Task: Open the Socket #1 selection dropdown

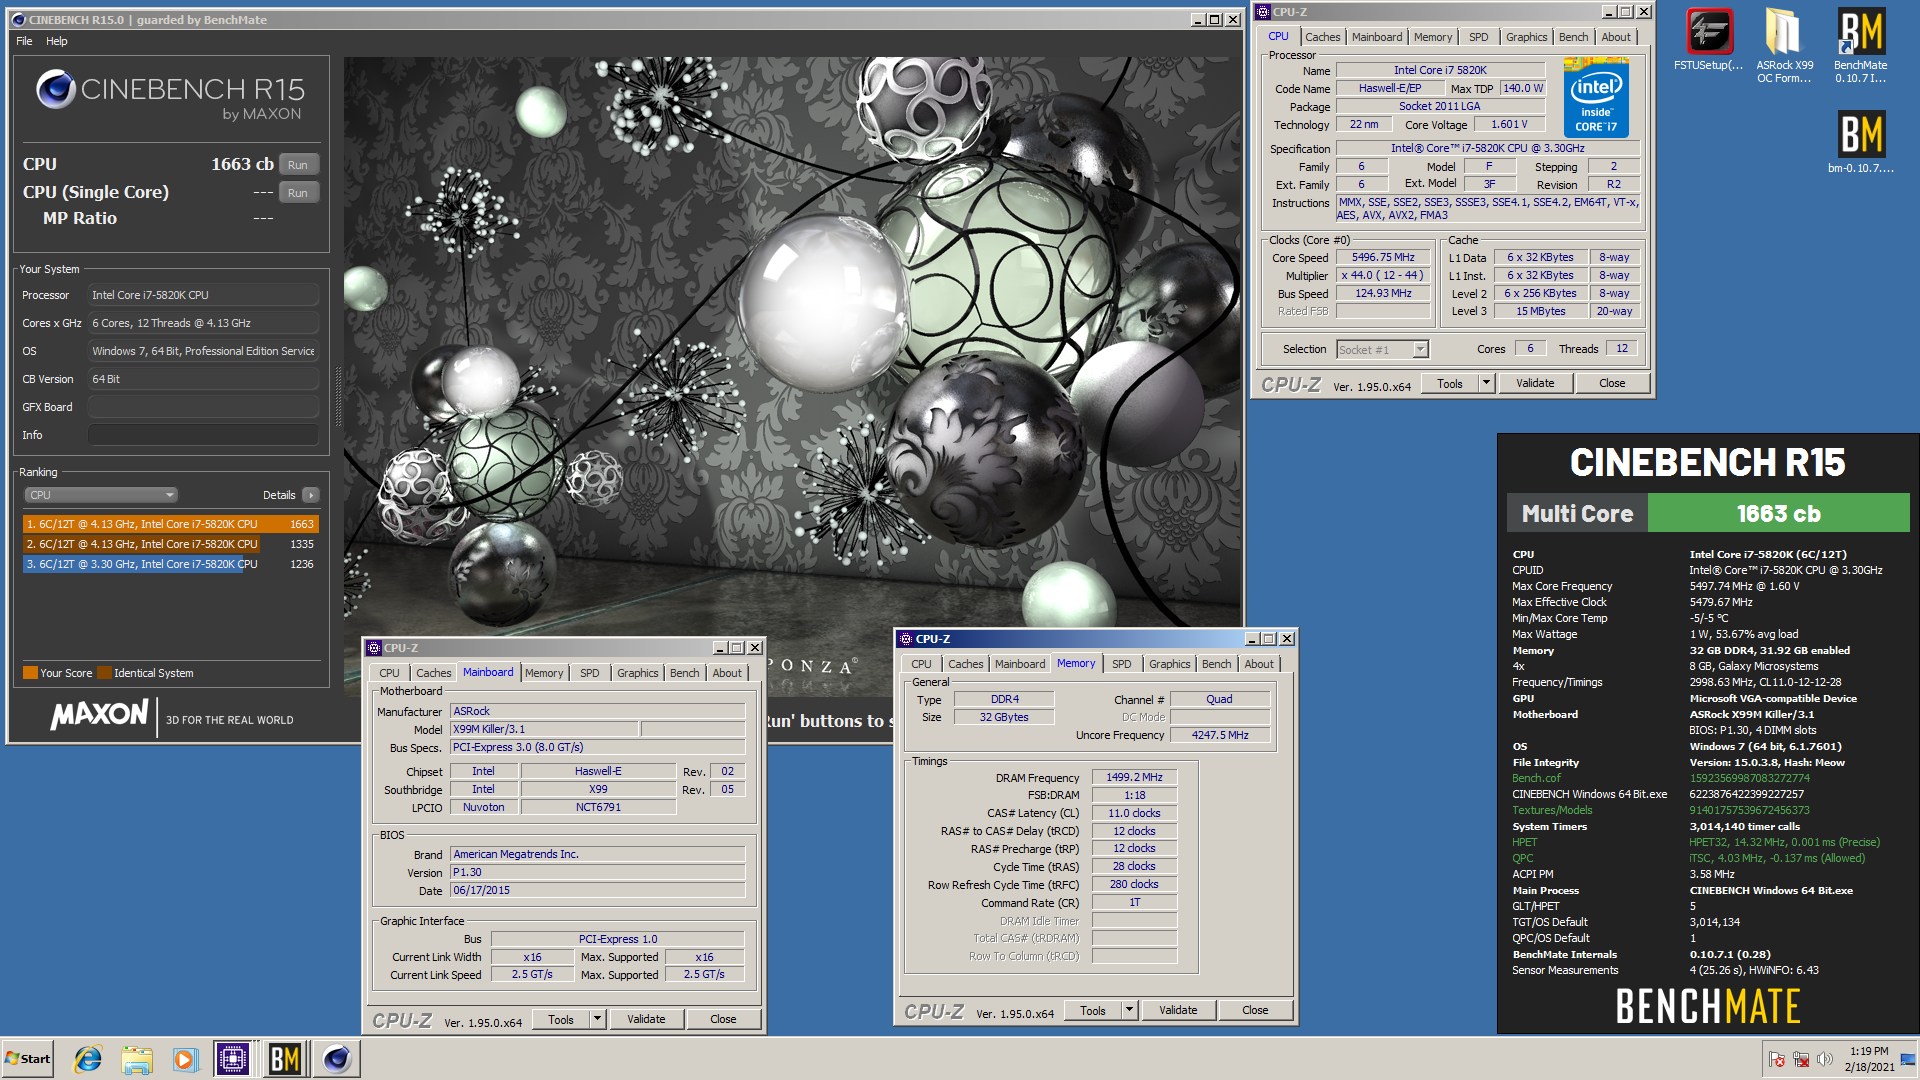Action: click(1383, 349)
